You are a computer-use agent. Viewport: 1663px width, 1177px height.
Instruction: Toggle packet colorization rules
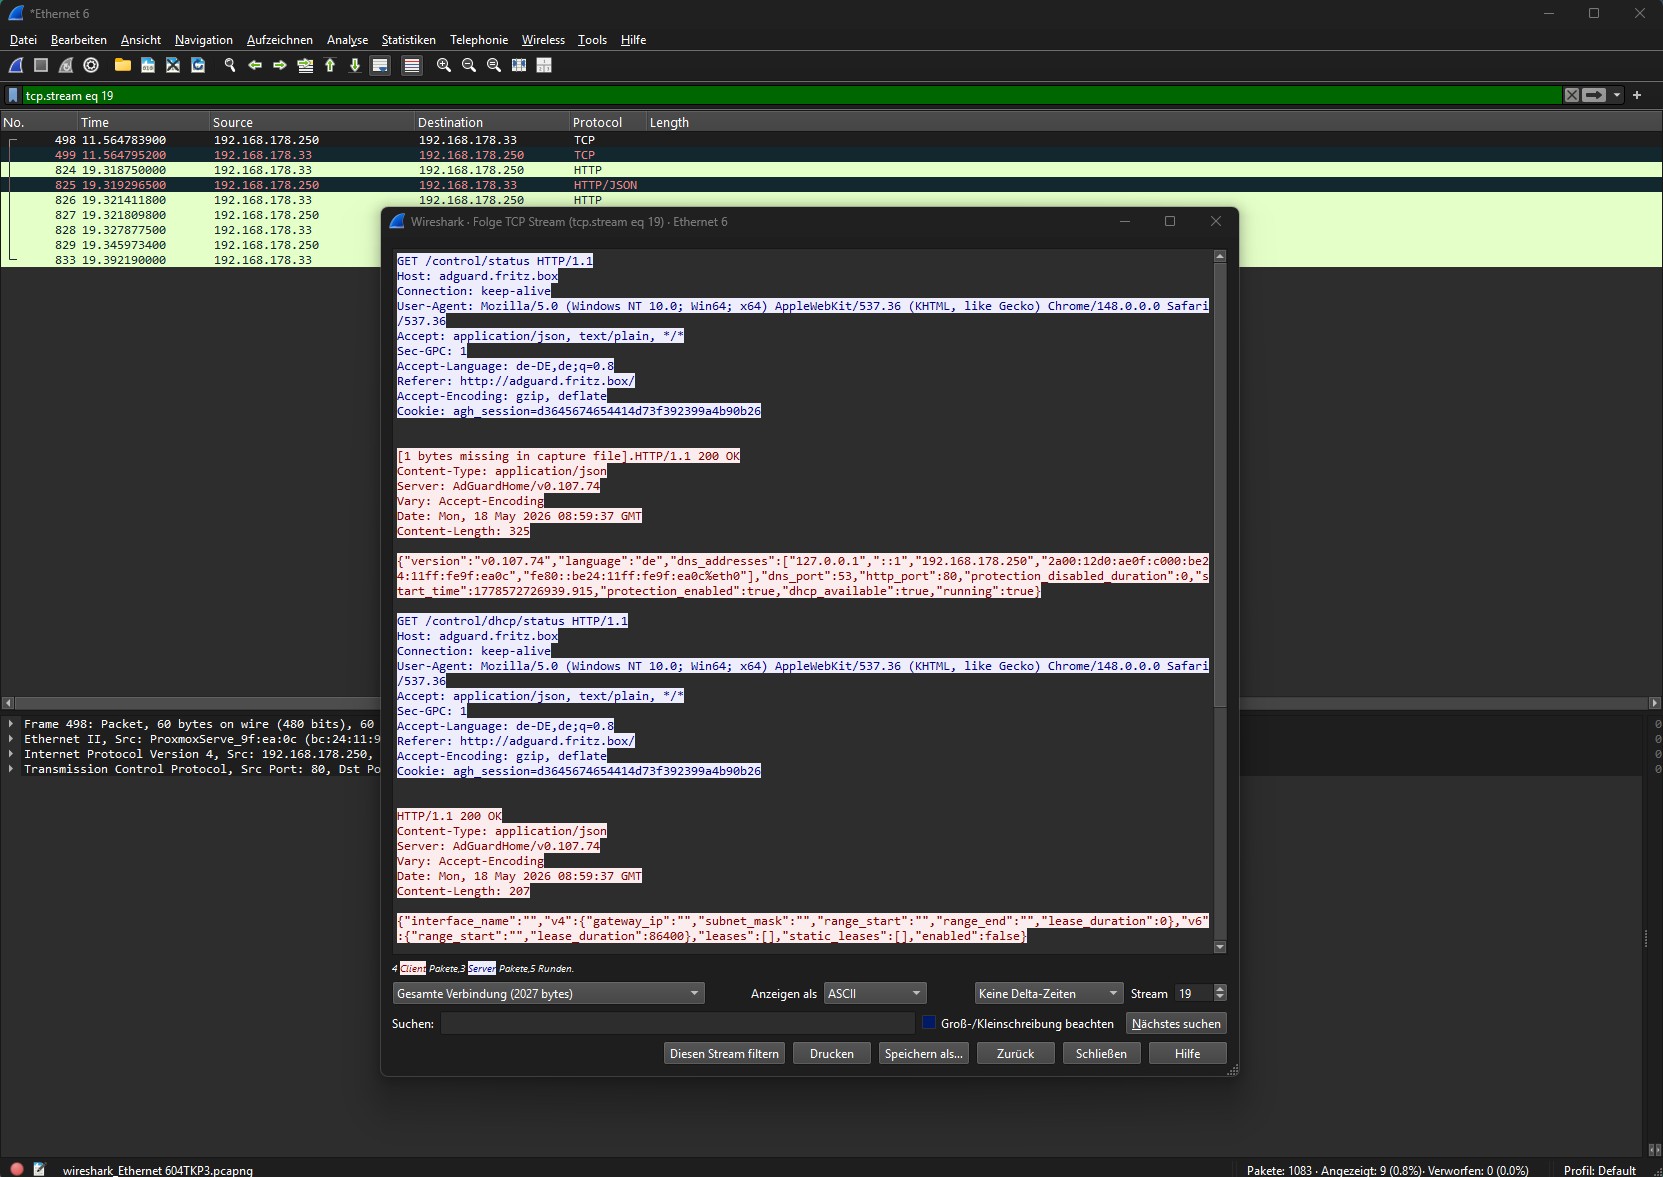pos(411,65)
